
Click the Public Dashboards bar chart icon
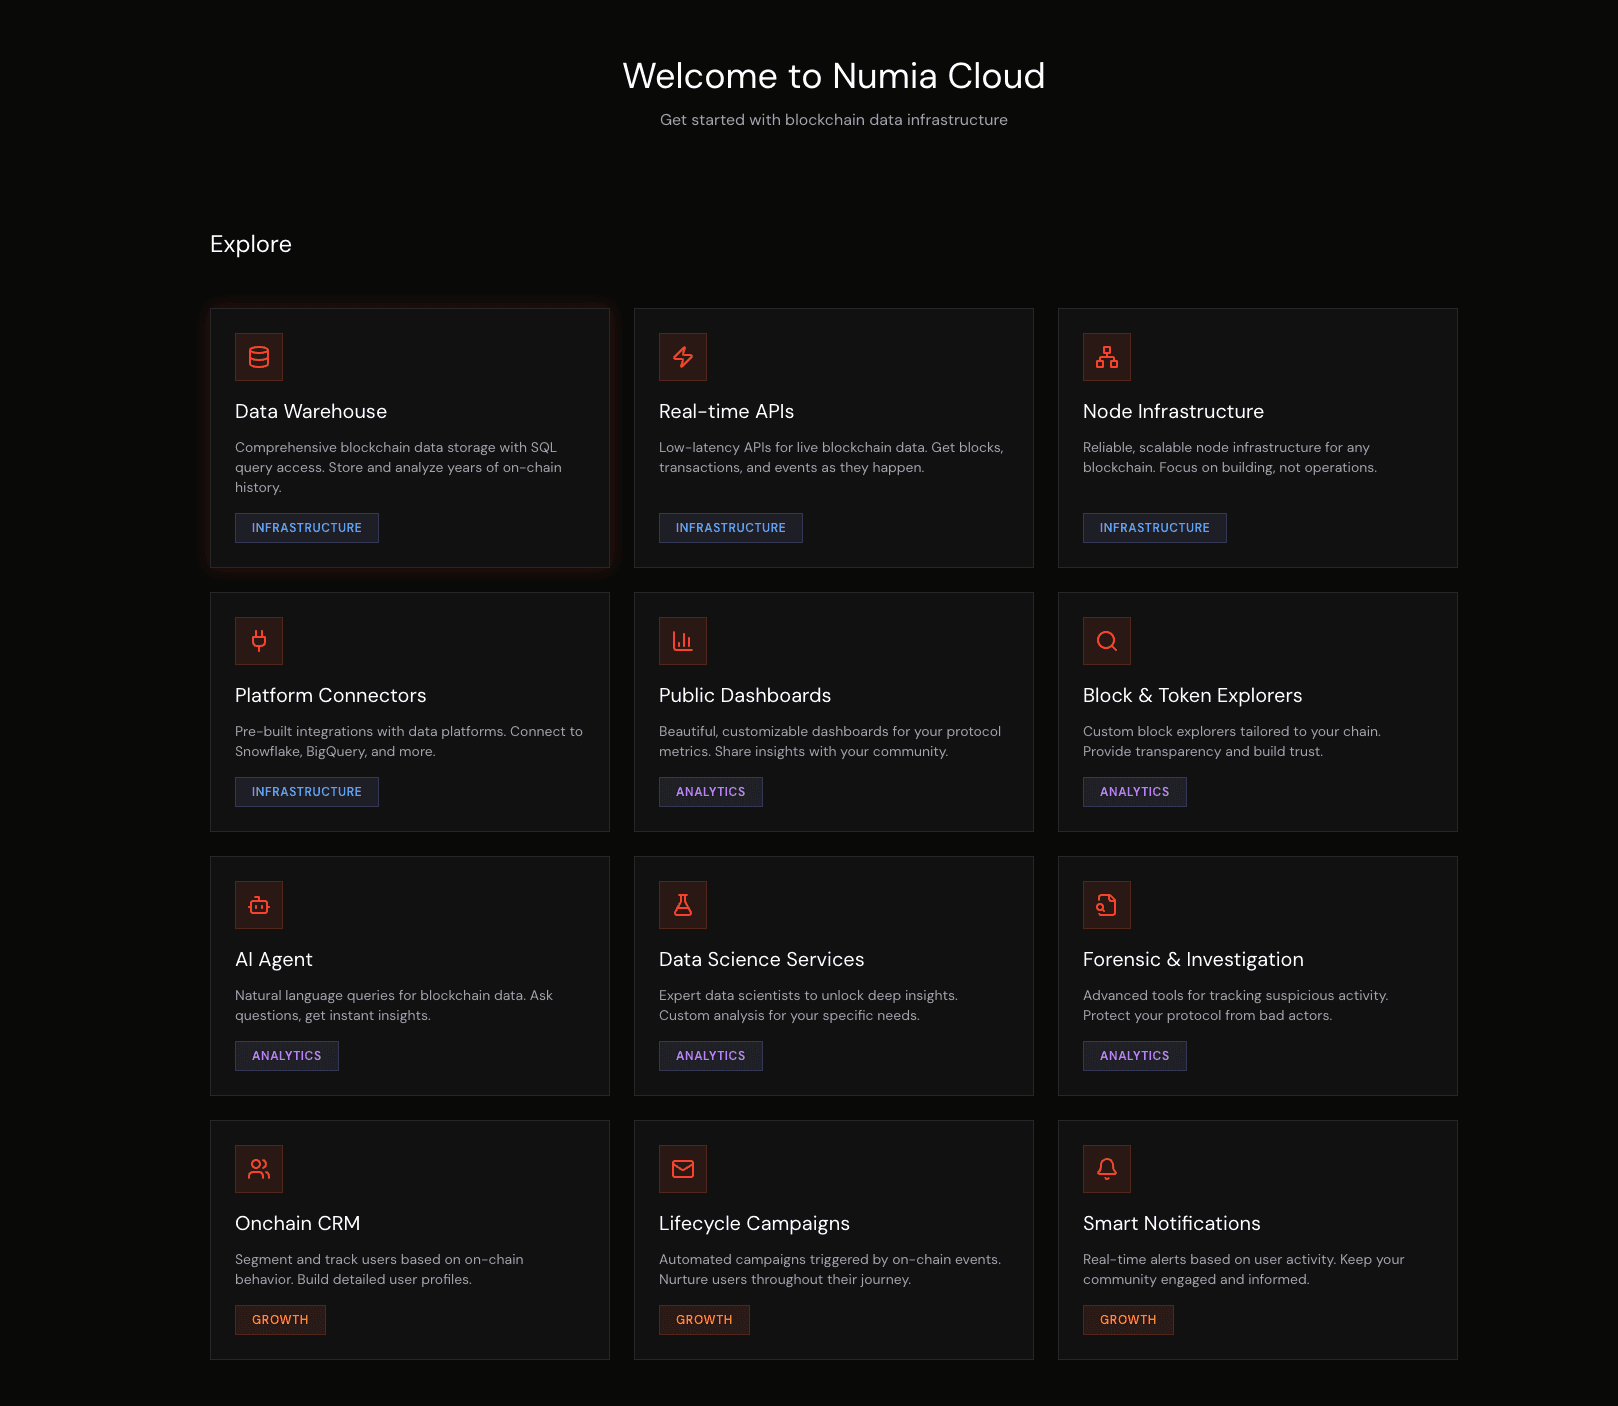coord(683,641)
